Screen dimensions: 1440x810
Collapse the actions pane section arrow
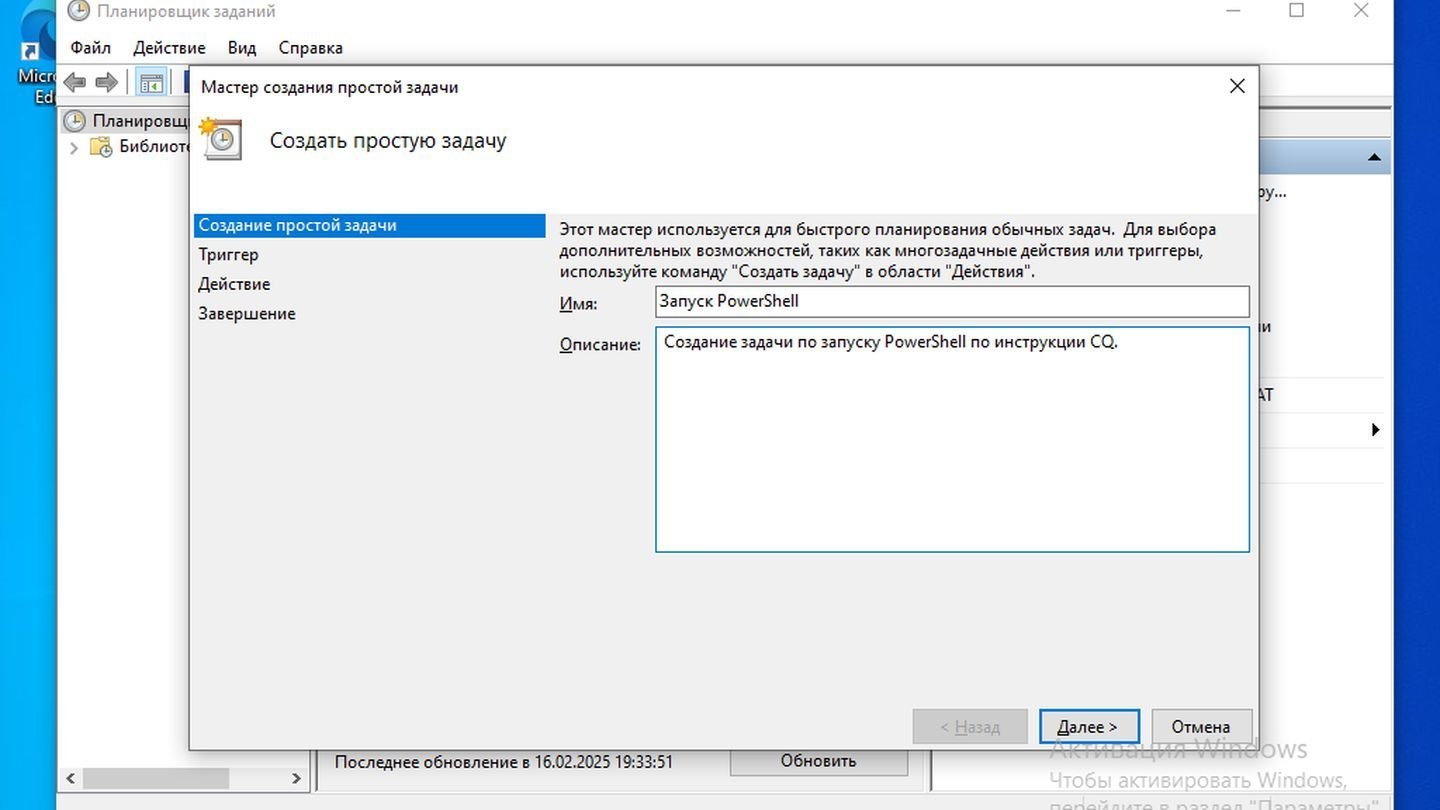1374,157
